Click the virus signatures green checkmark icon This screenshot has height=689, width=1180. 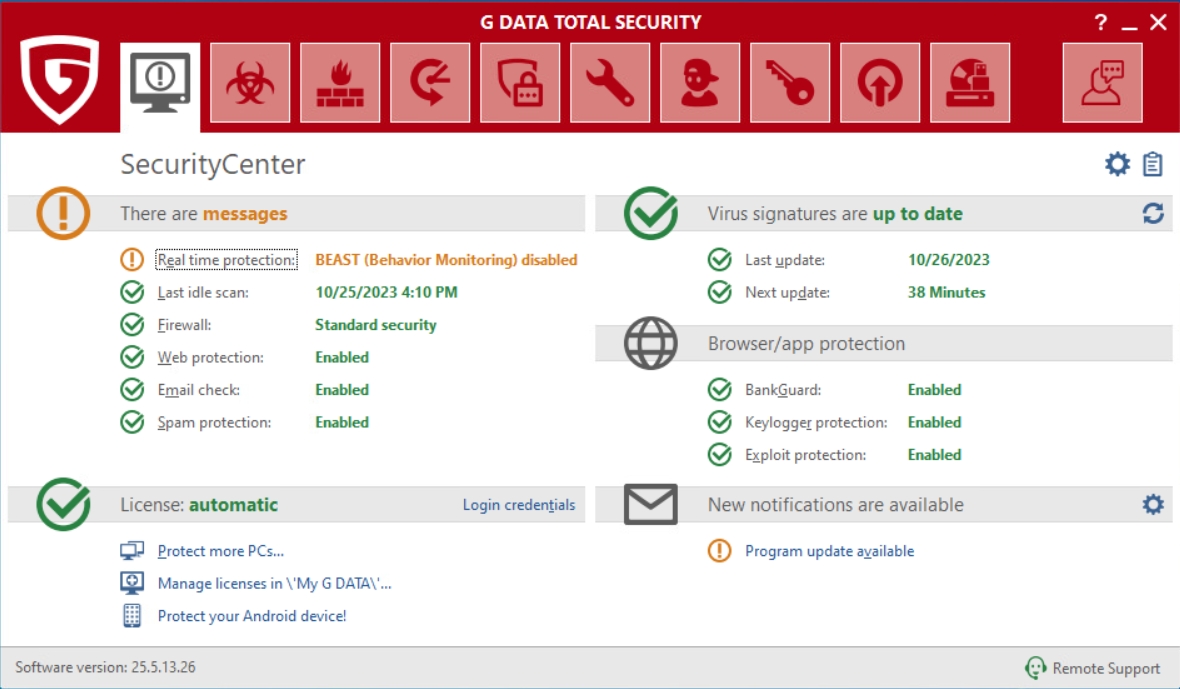coord(651,213)
